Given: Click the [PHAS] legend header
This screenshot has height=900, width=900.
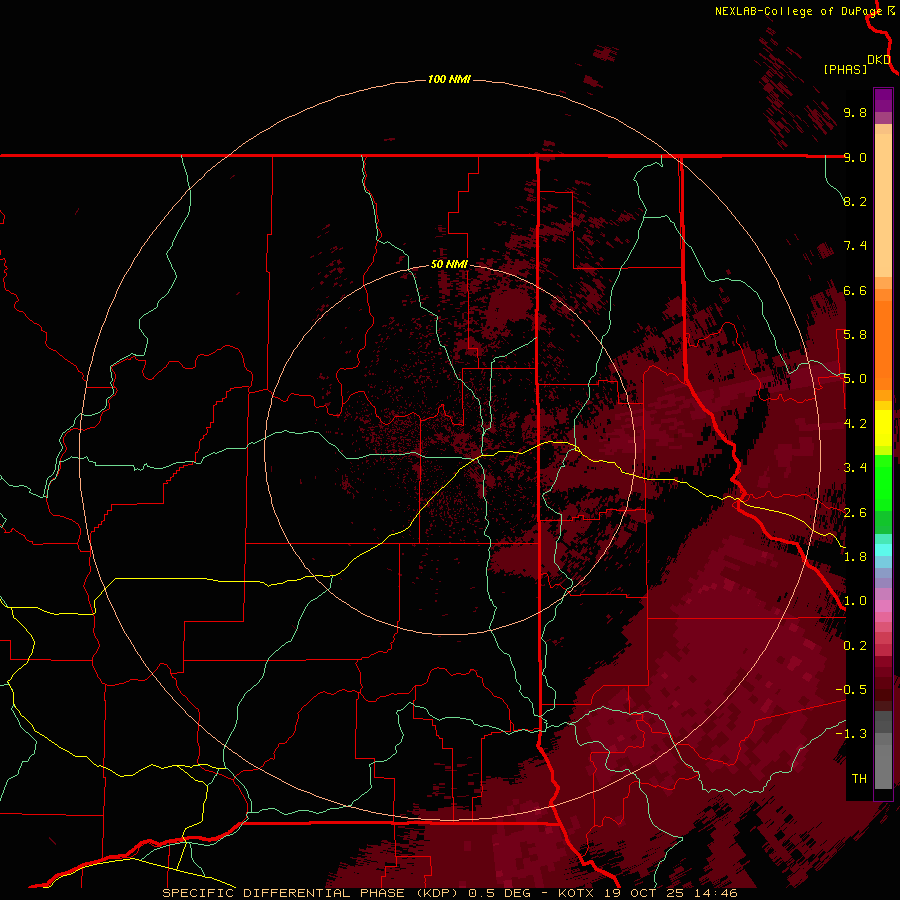Looking at the screenshot, I should [845, 69].
